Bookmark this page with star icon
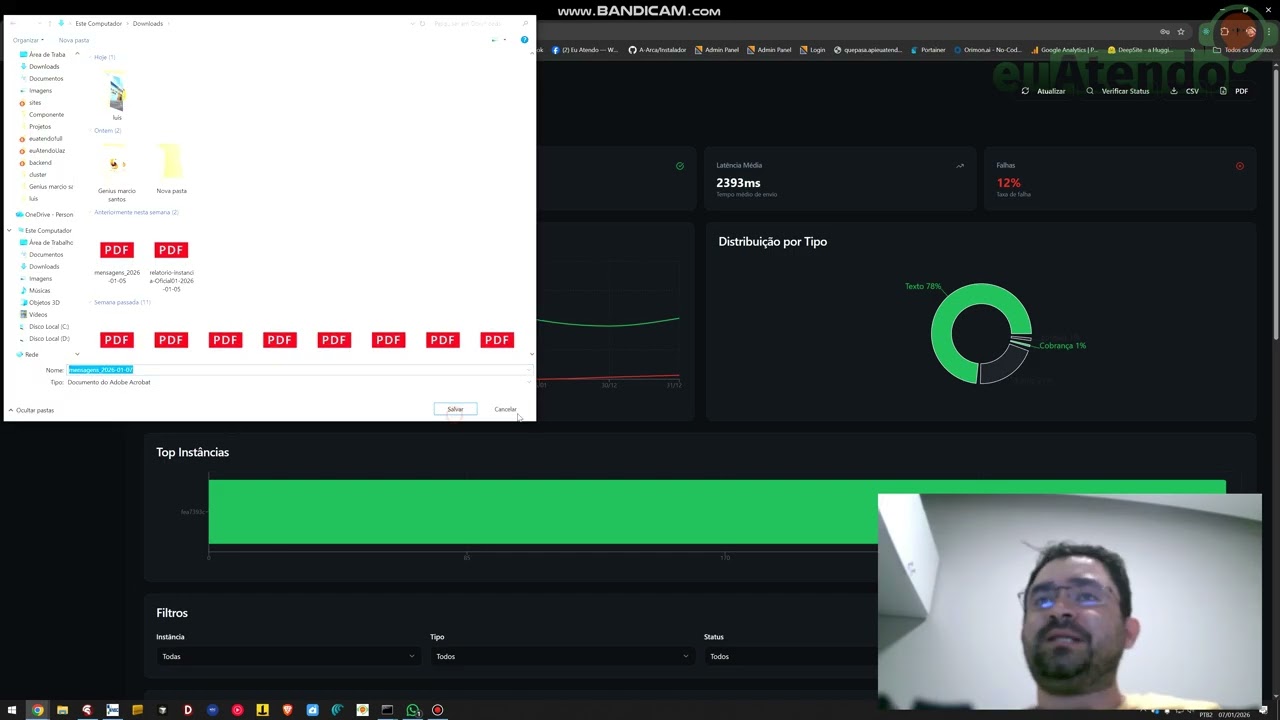Screen dimensions: 1280x720 [1180, 32]
